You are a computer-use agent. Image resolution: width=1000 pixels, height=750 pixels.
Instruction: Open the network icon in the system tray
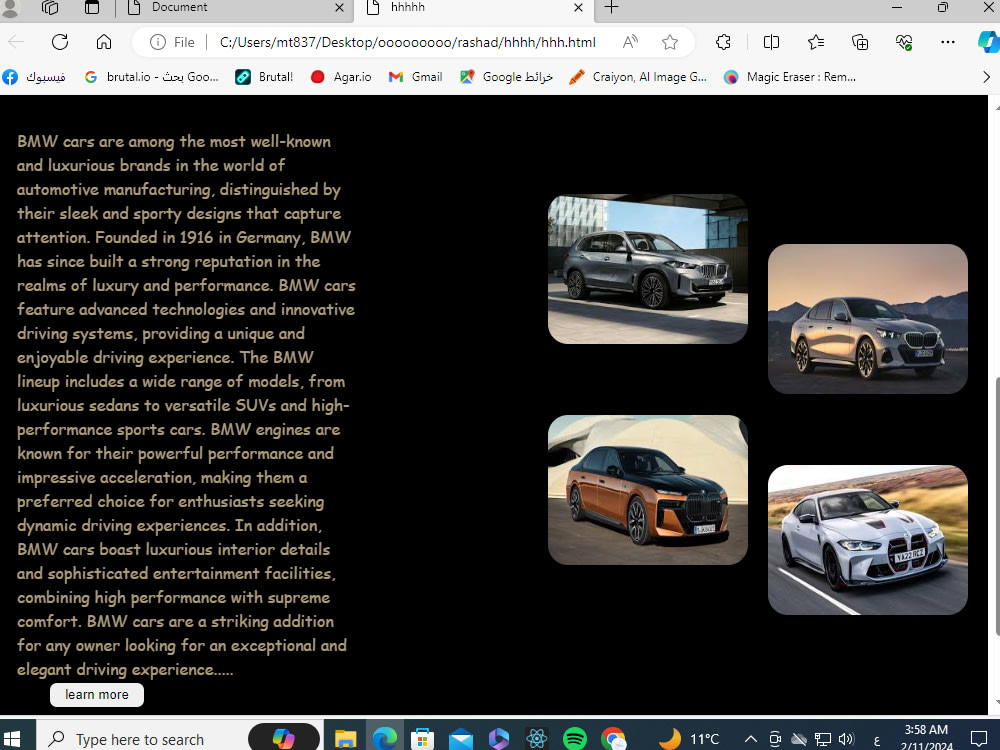pyautogui.click(x=823, y=739)
